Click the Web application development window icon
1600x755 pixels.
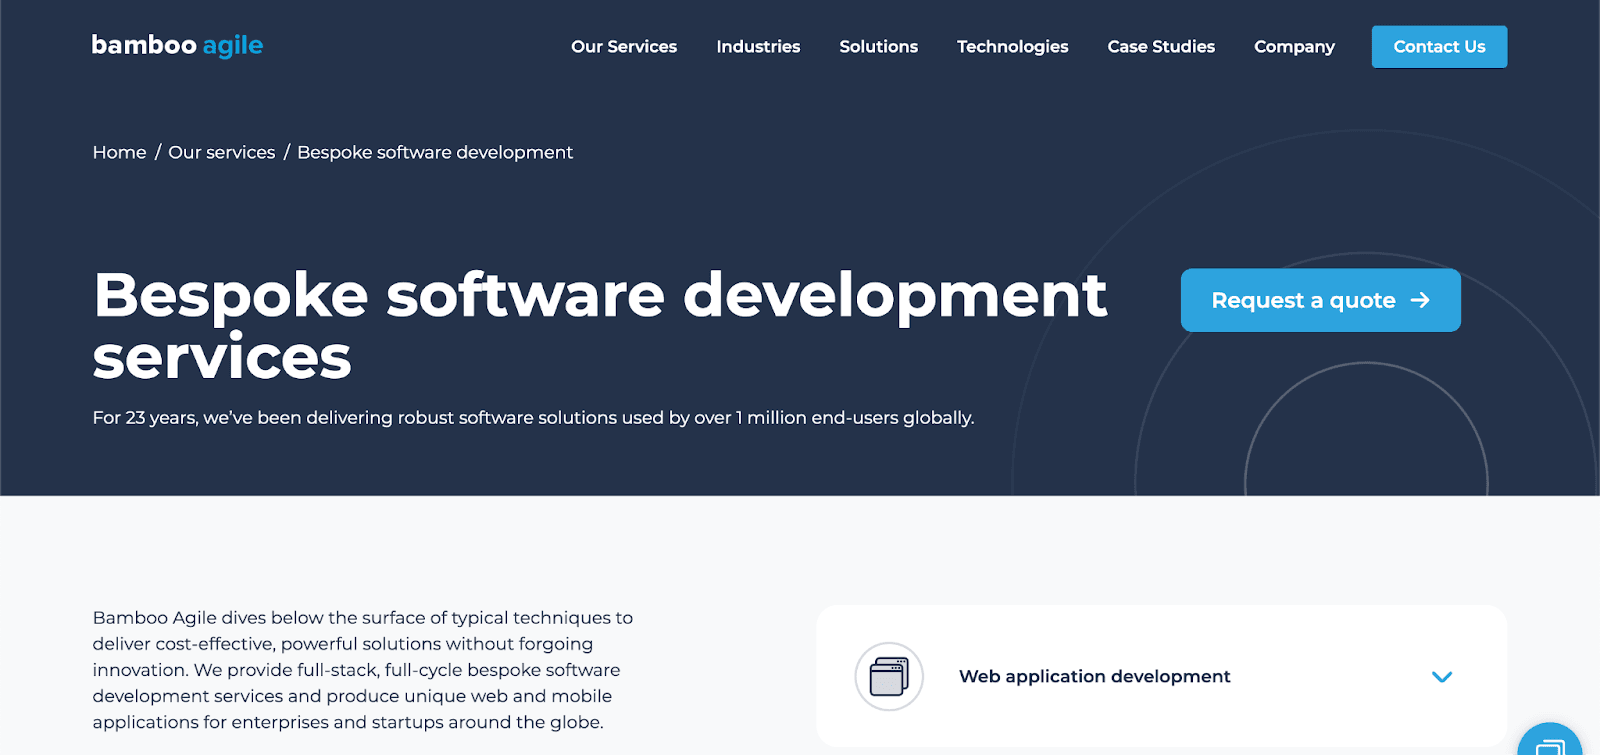tap(889, 676)
